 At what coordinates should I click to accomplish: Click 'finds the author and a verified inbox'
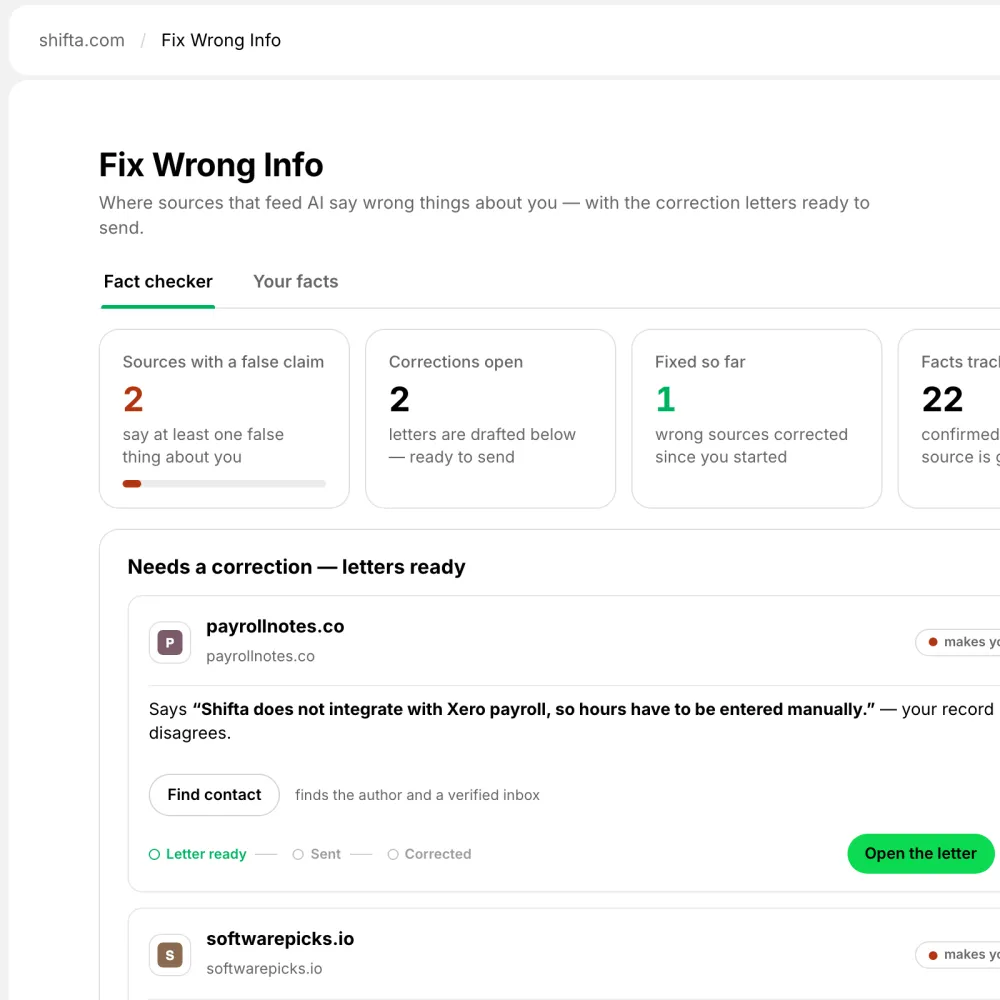pos(417,795)
